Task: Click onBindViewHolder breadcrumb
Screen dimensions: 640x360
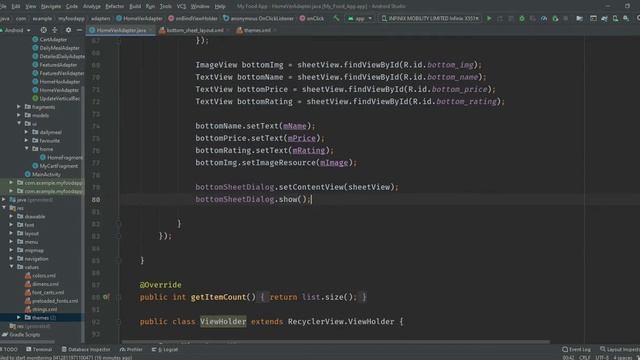Action: click(x=193, y=18)
